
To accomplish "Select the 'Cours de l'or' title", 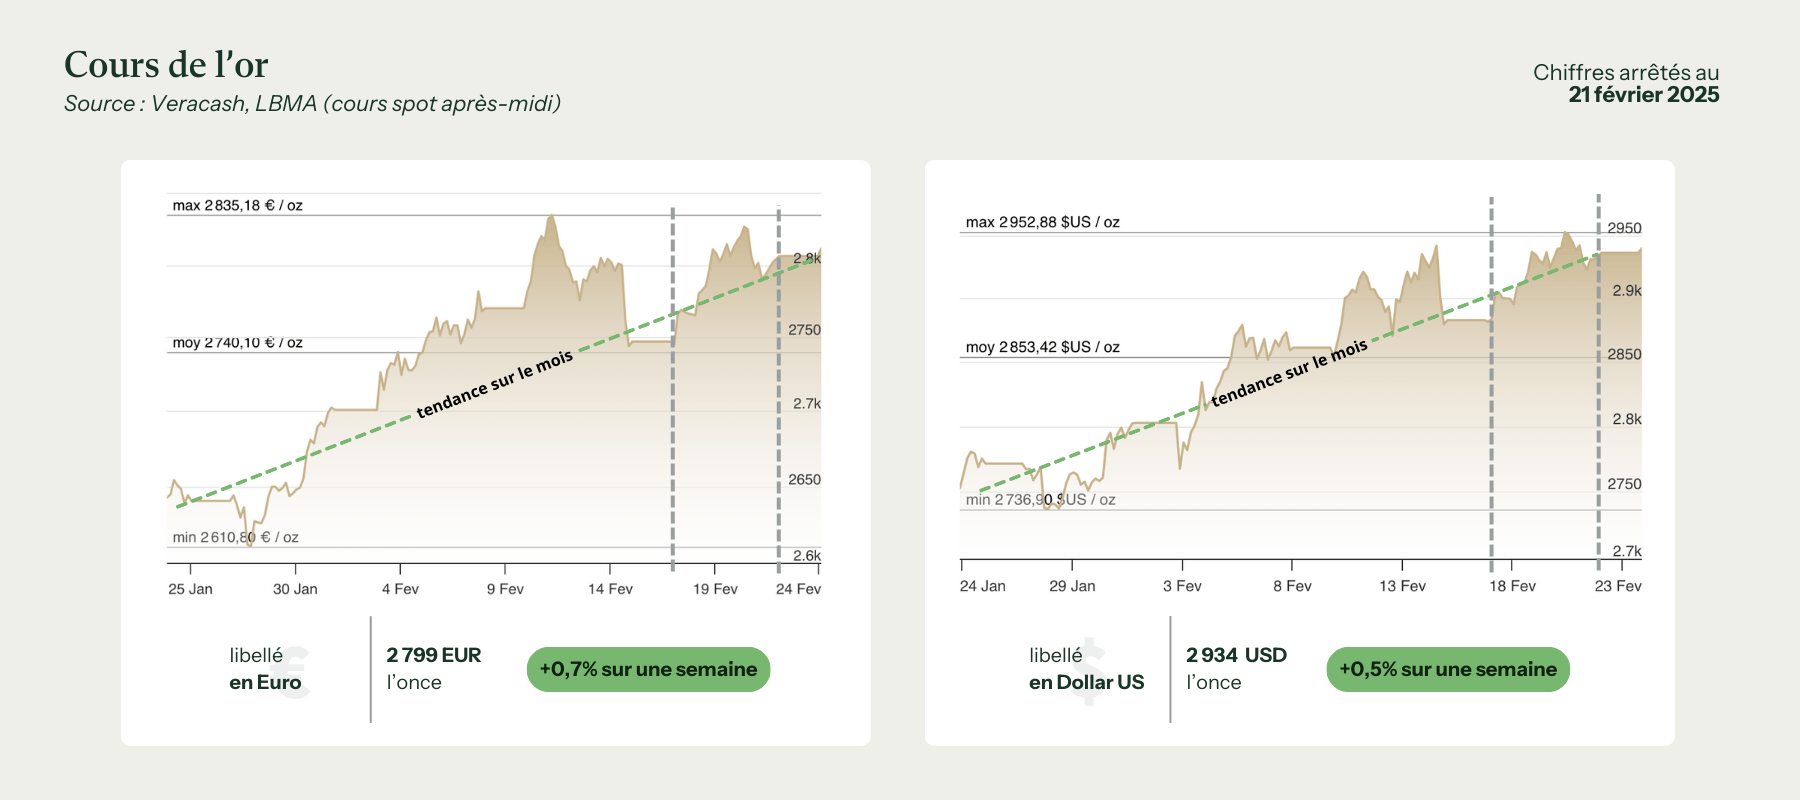I will pos(166,65).
